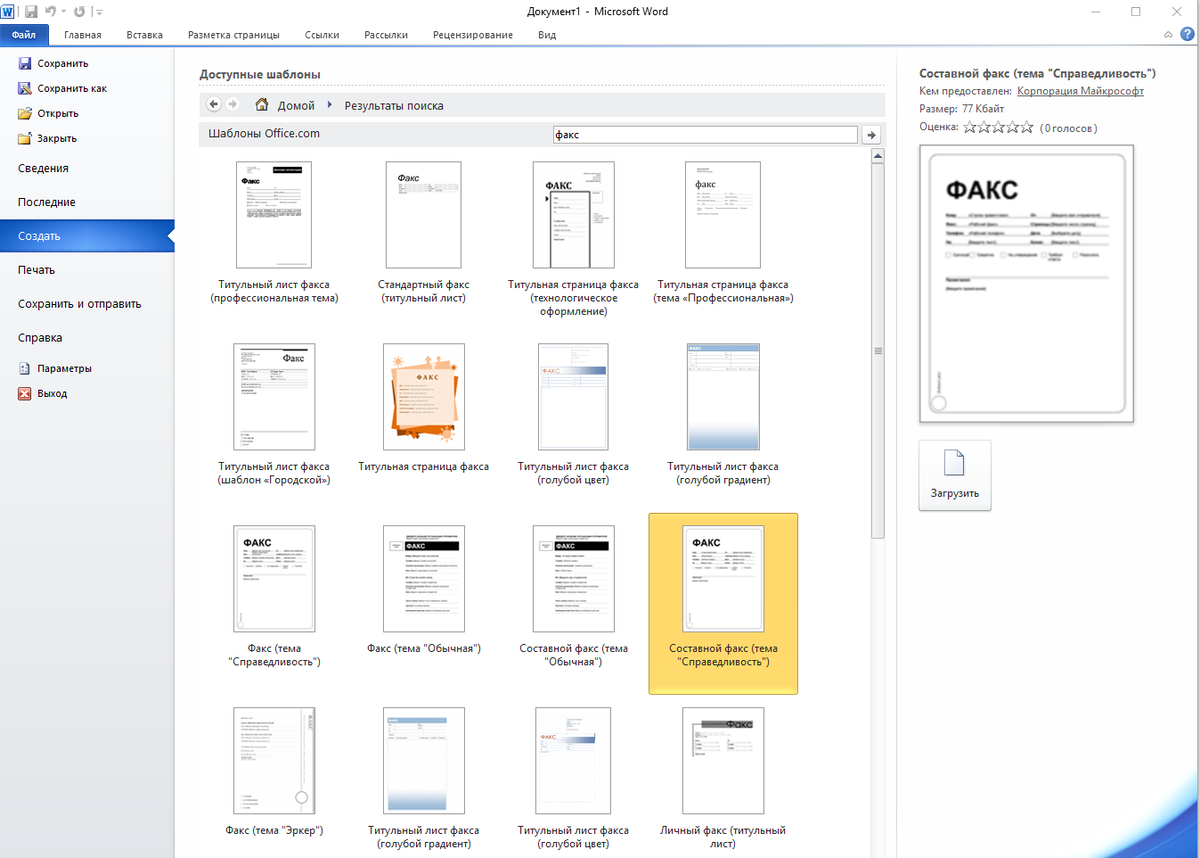1200x858 pixels.
Task: Click the Корпорация Майкрософт link
Action: (1080, 91)
